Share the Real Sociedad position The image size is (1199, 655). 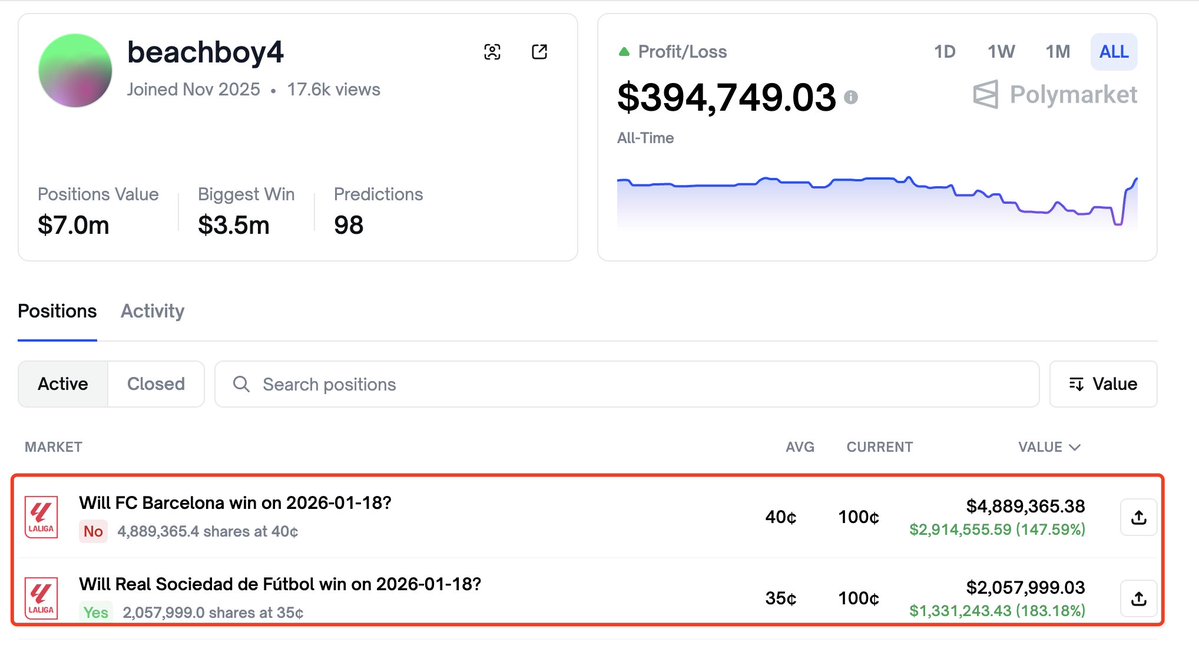(1138, 598)
